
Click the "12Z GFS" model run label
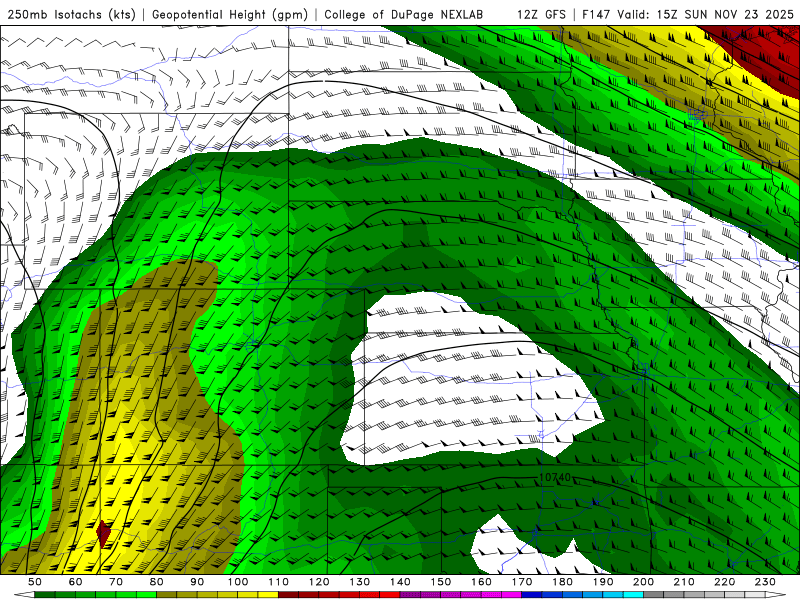click(x=541, y=14)
